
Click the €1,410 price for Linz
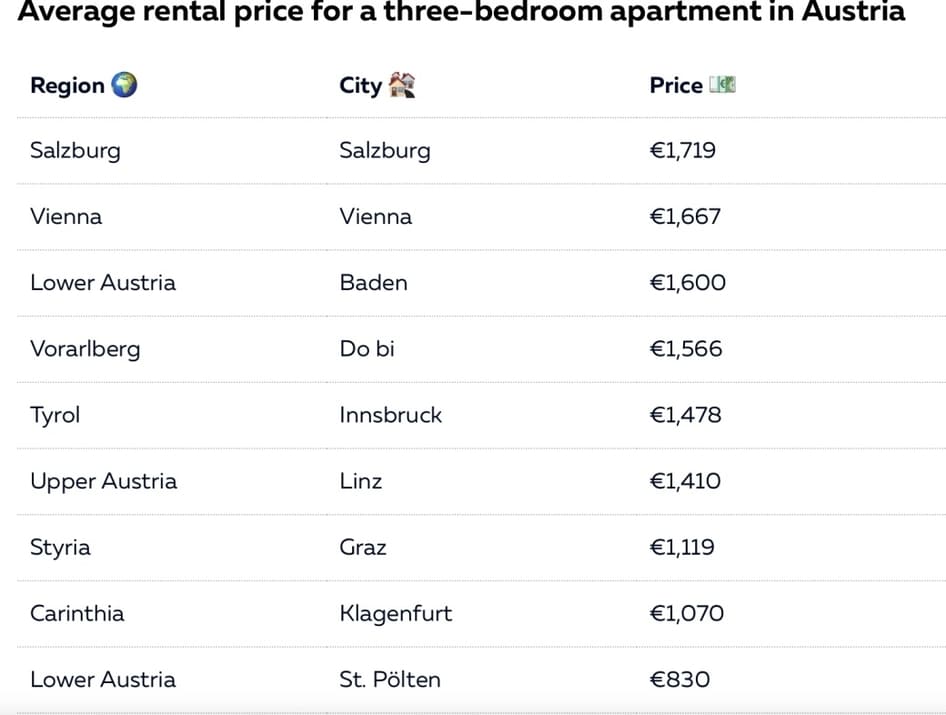[685, 480]
